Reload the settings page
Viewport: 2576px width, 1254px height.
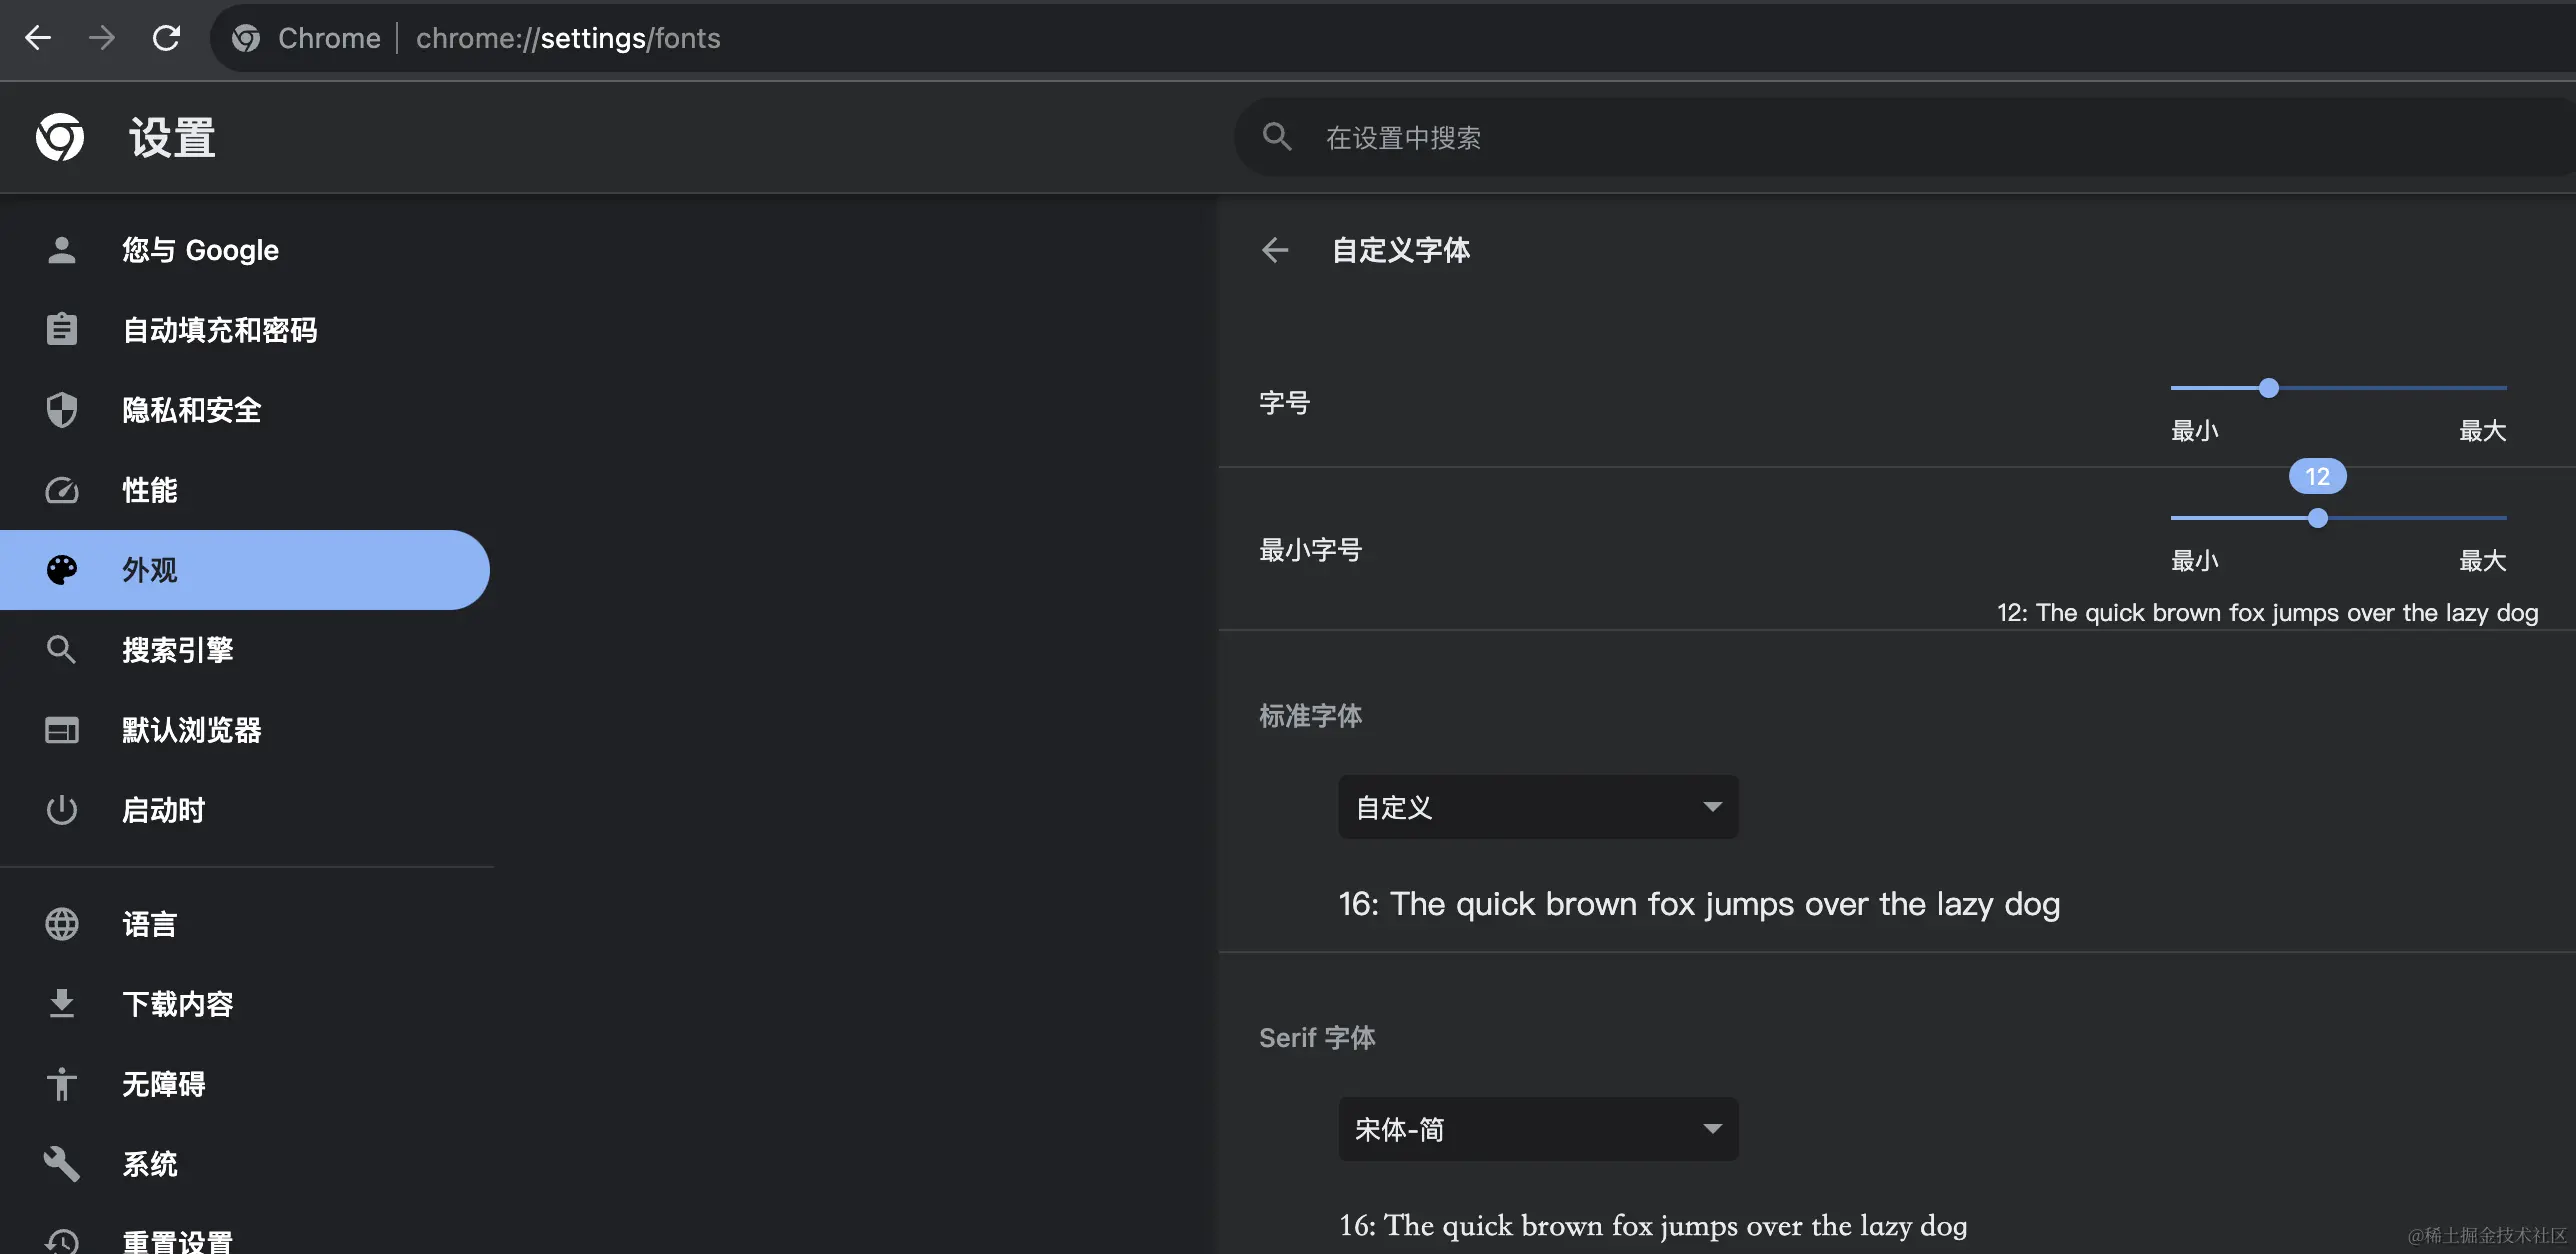[x=166, y=38]
